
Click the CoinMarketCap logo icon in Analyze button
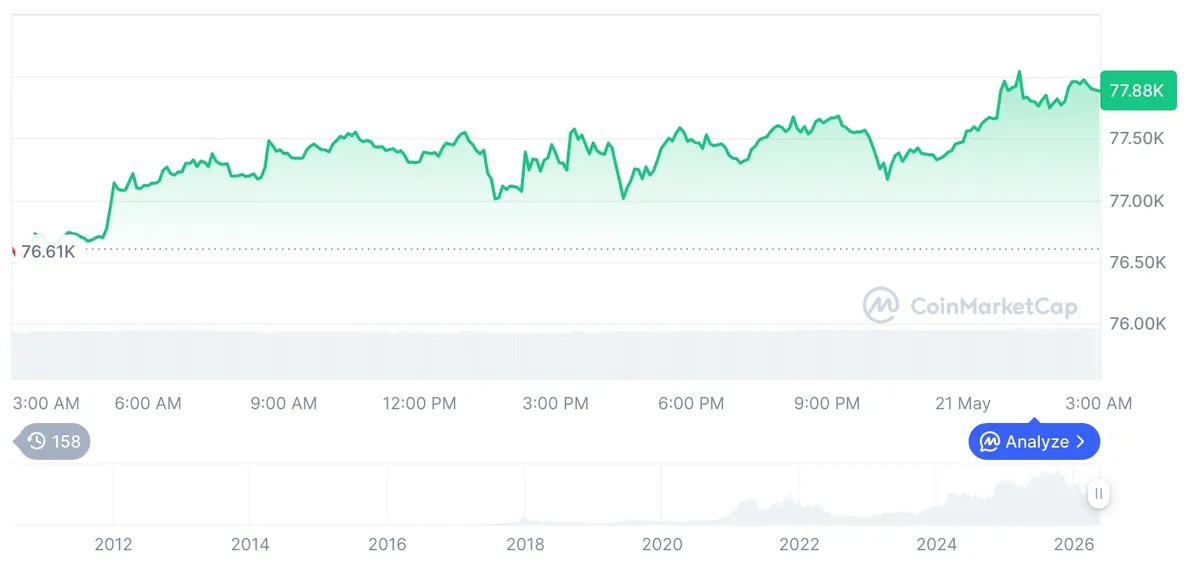tap(990, 441)
